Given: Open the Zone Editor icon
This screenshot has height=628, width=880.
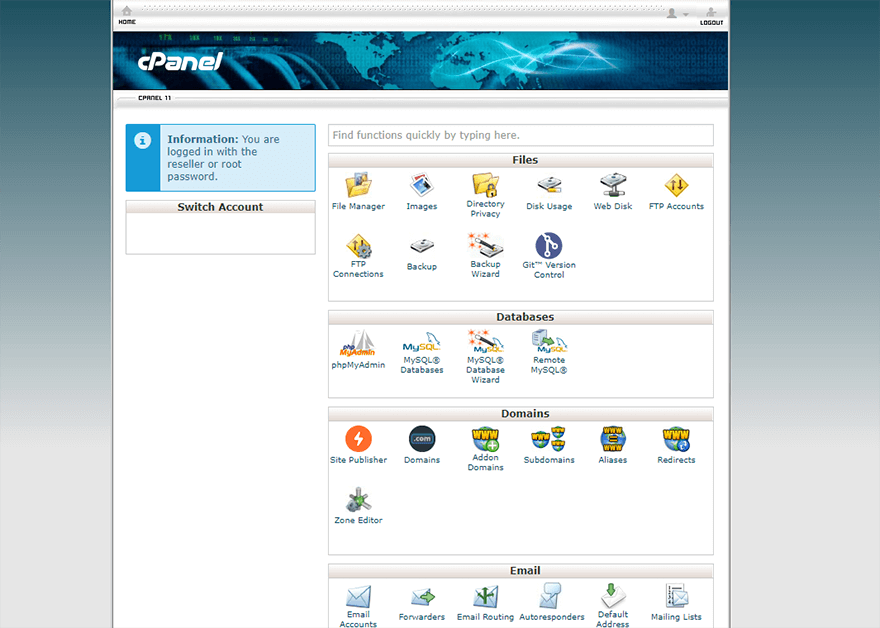Looking at the screenshot, I should click(358, 499).
